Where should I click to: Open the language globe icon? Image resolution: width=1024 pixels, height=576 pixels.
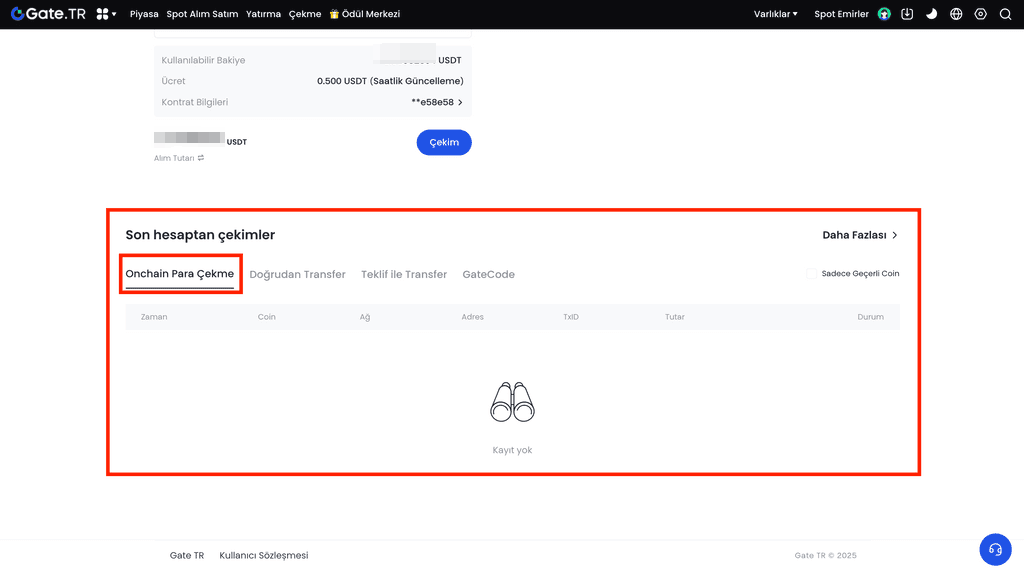(x=956, y=14)
